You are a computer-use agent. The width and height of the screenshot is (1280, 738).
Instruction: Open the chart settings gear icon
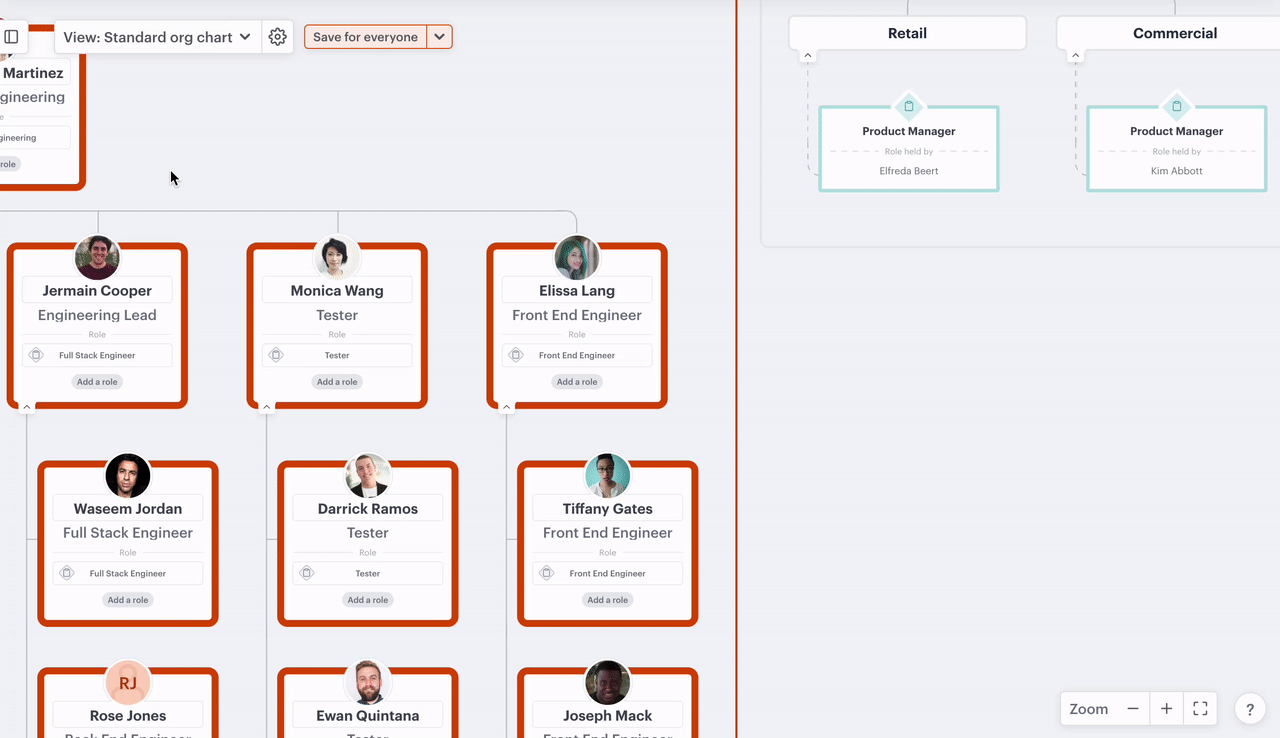coord(277,36)
